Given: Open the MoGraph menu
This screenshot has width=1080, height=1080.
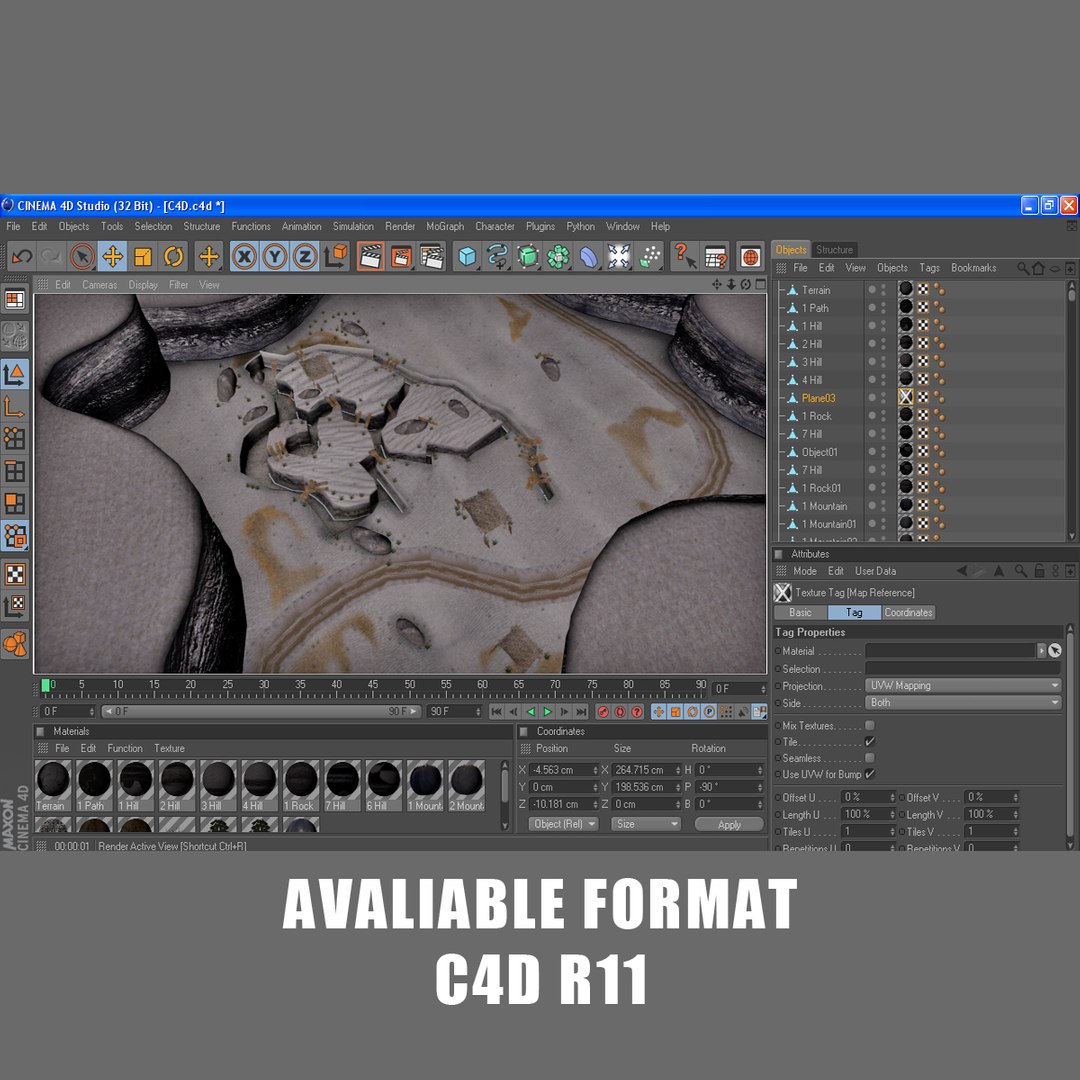Looking at the screenshot, I should point(445,226).
